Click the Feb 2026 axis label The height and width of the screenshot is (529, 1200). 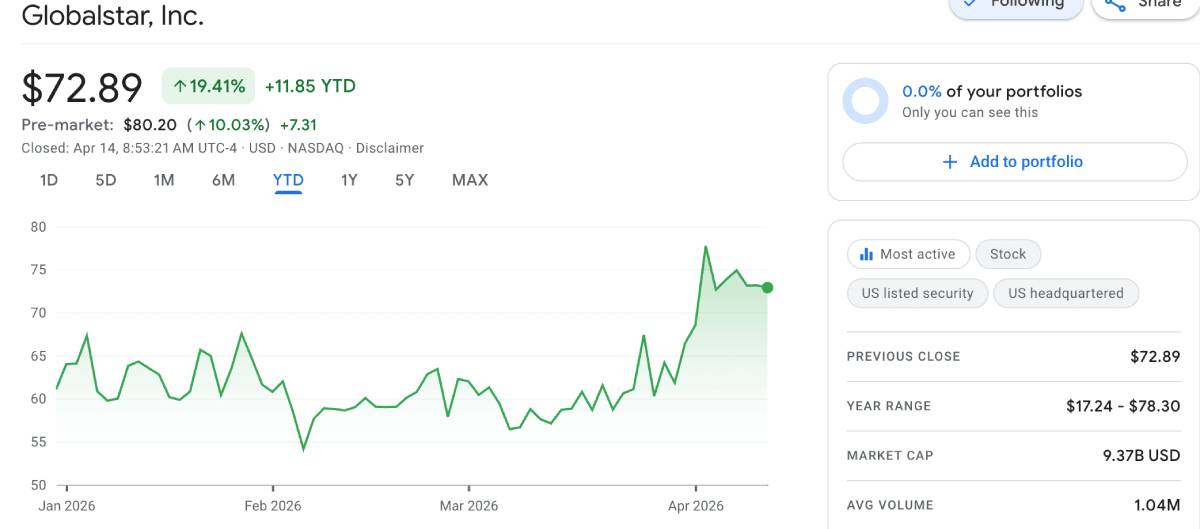pos(273,506)
